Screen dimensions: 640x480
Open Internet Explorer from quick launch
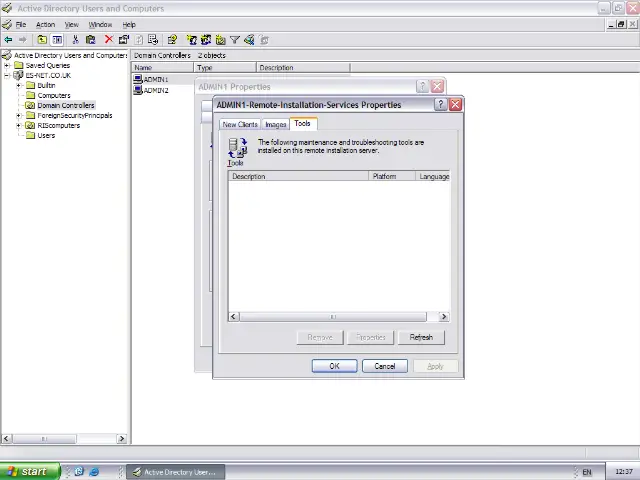tap(94, 471)
